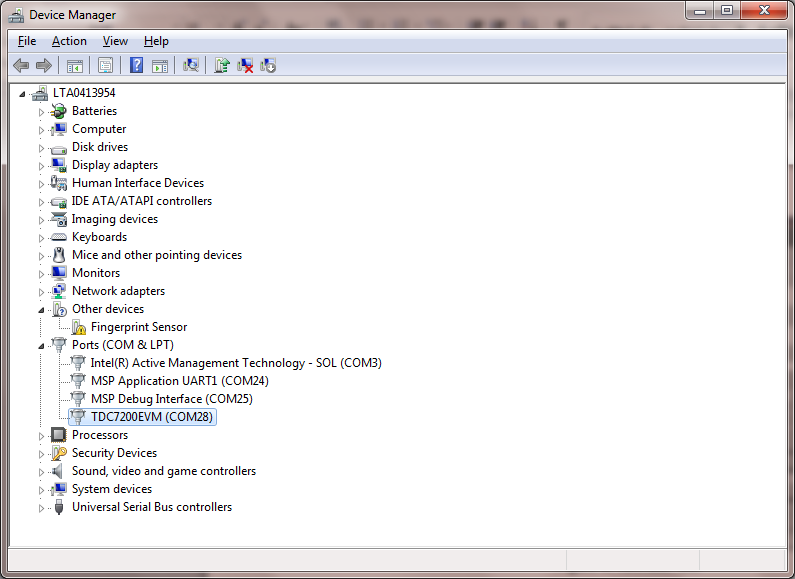Select the Monitors label
The image size is (795, 579).
[x=96, y=273]
